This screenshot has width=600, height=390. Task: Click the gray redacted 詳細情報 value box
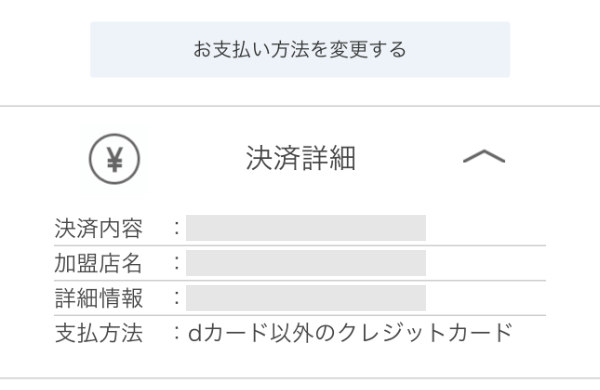click(306, 298)
